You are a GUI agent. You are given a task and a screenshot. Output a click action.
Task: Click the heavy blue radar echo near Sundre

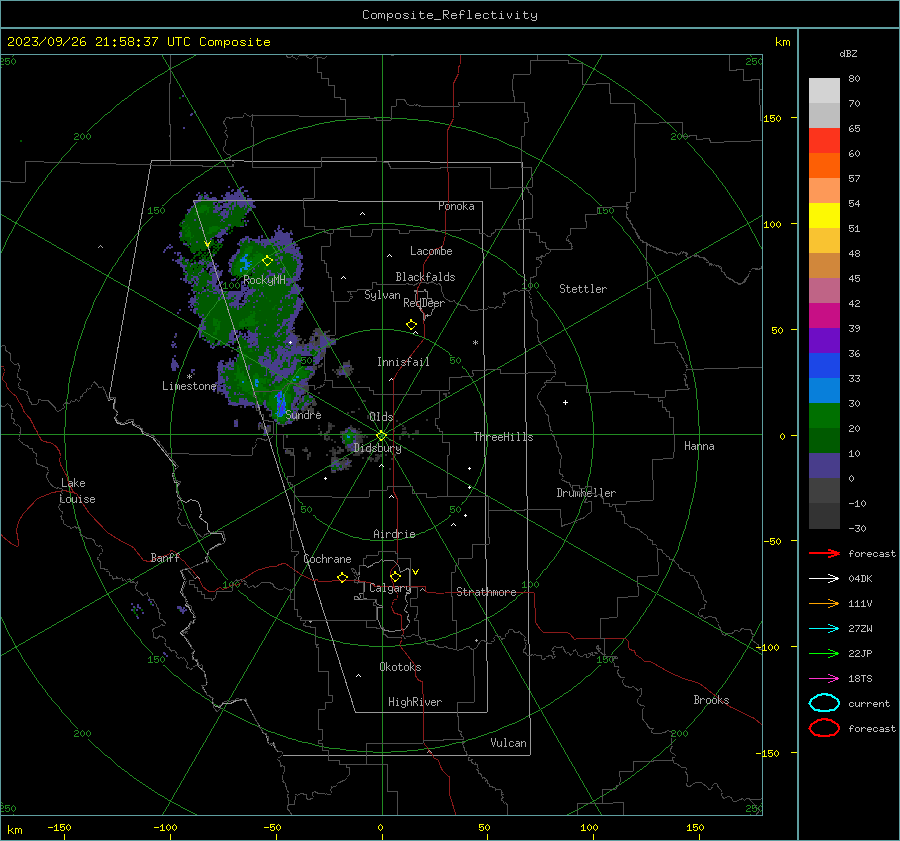coord(281,404)
